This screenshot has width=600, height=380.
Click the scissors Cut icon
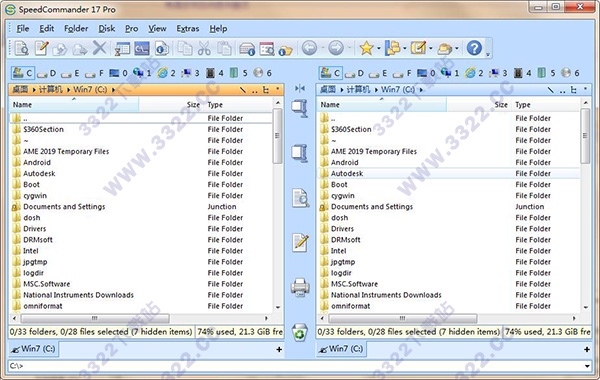tap(204, 49)
